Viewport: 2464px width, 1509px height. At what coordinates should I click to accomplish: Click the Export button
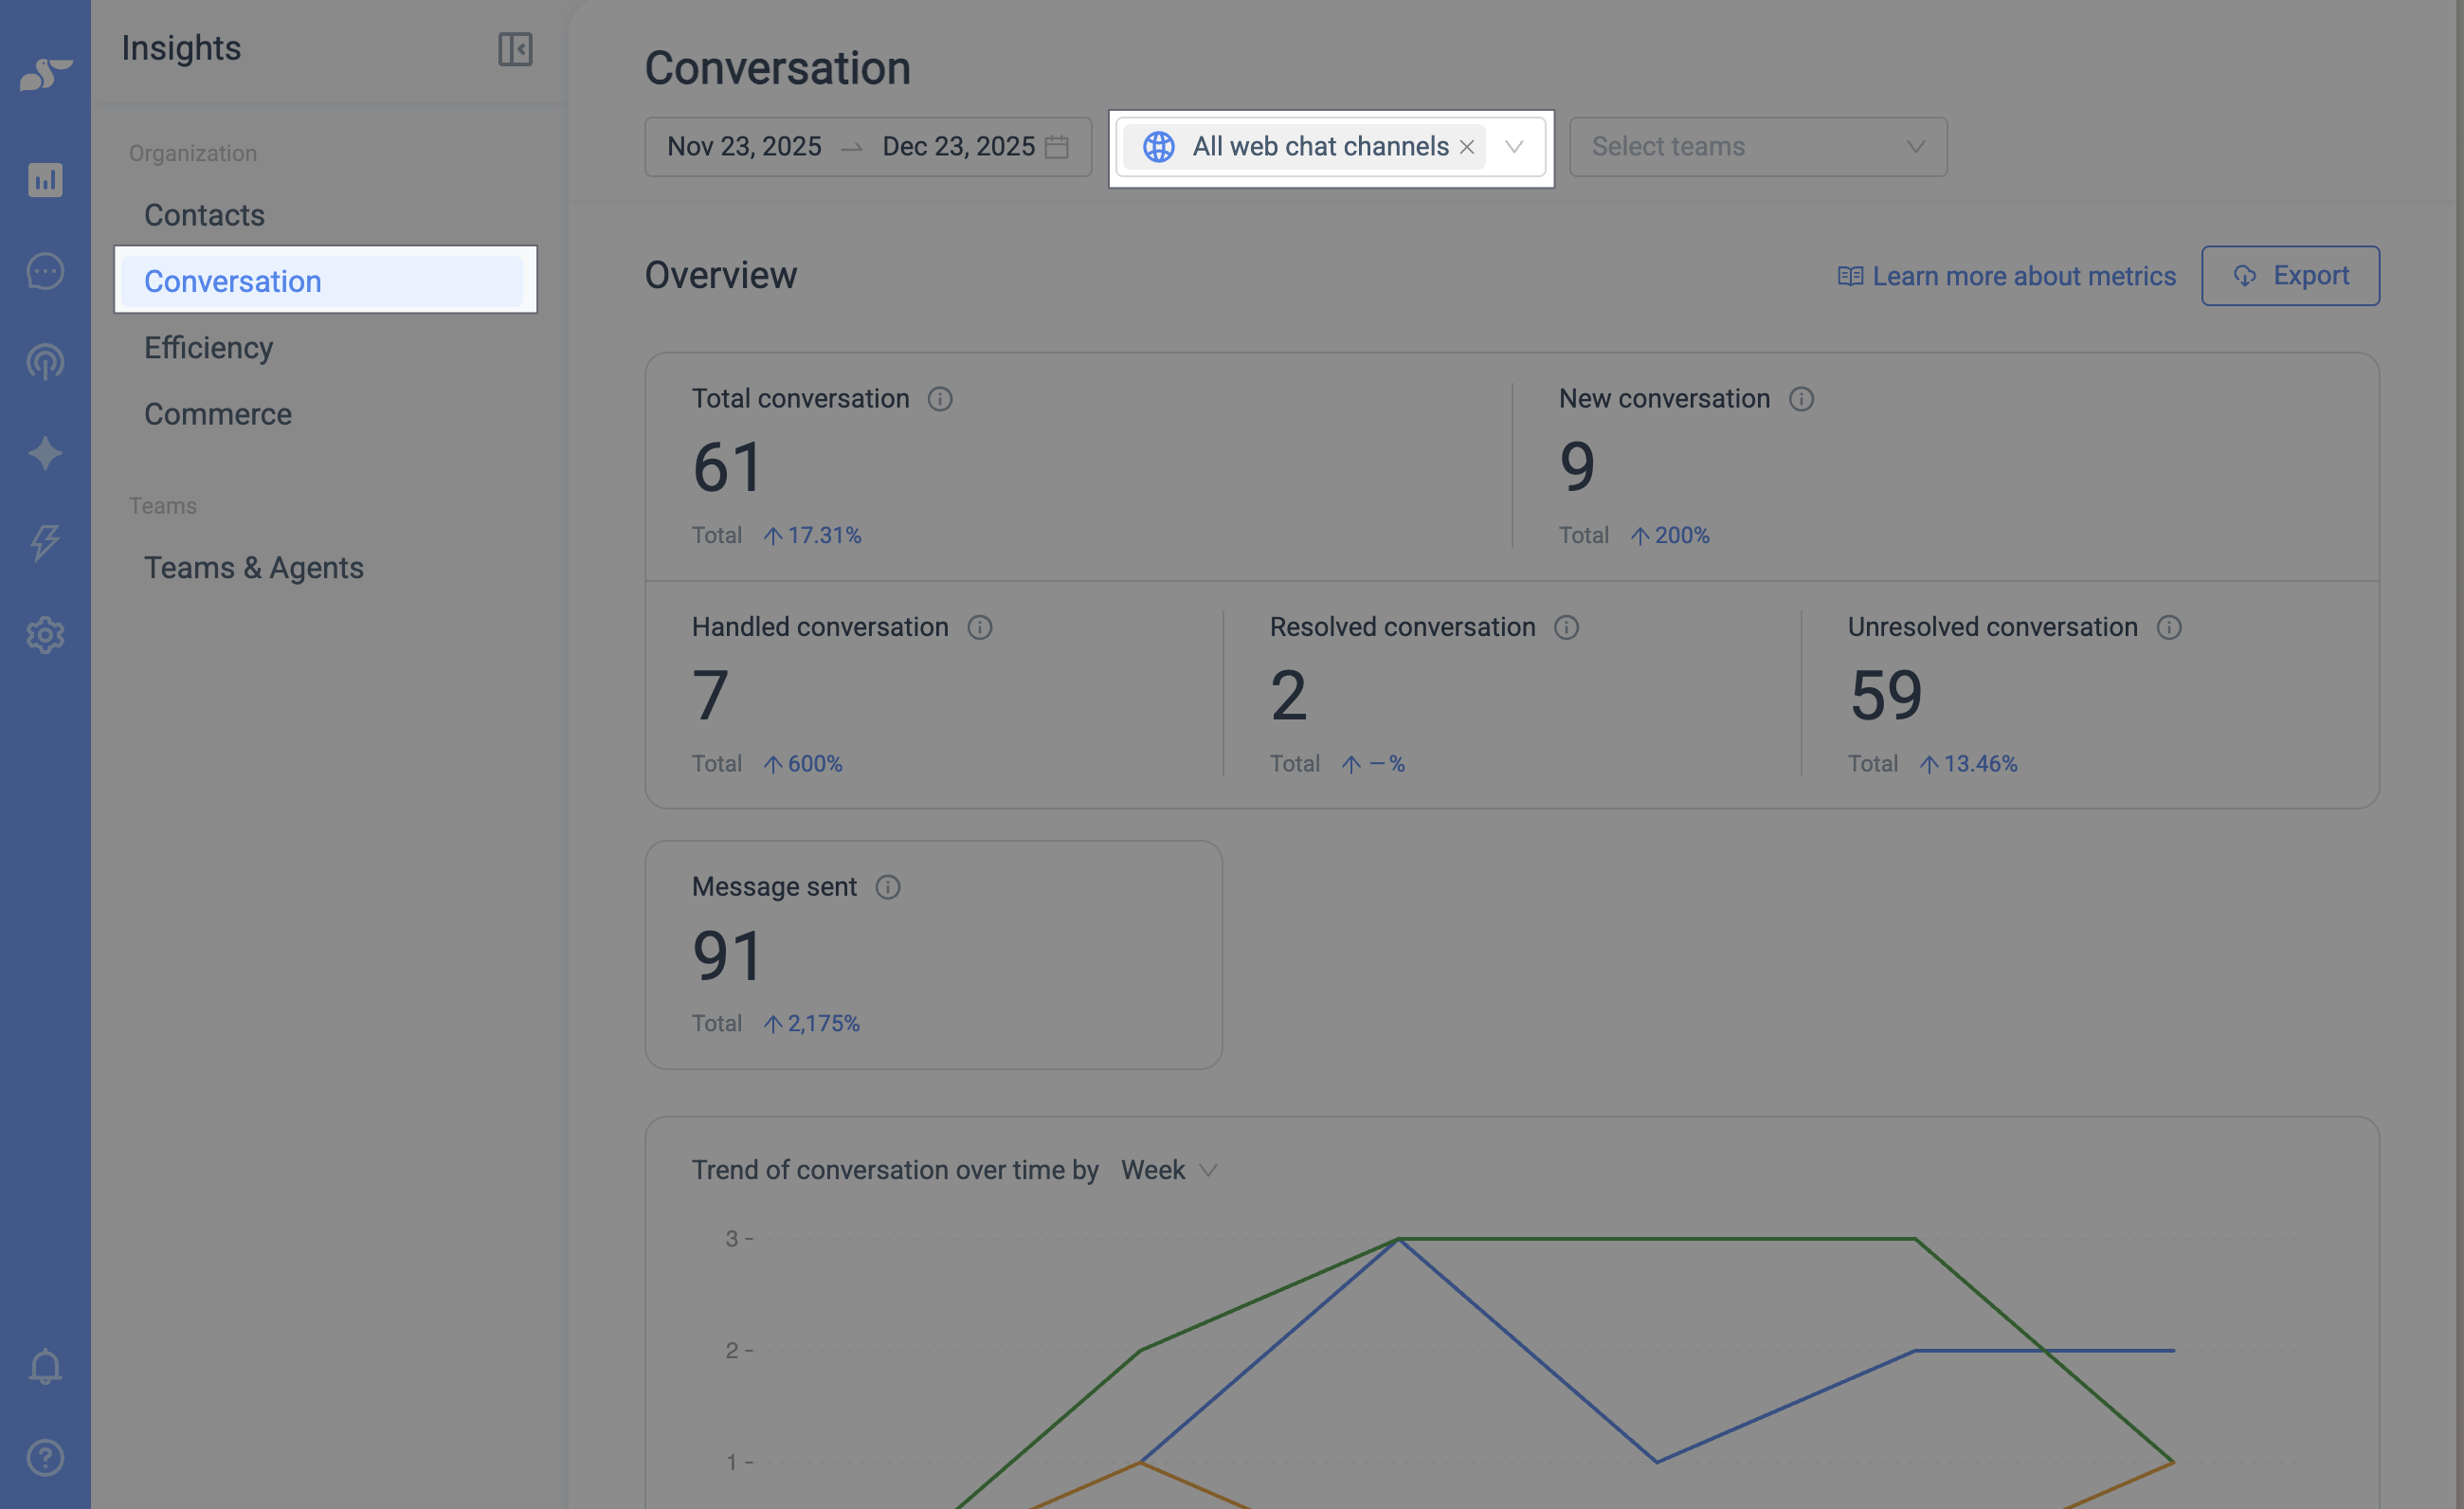[x=2290, y=276]
